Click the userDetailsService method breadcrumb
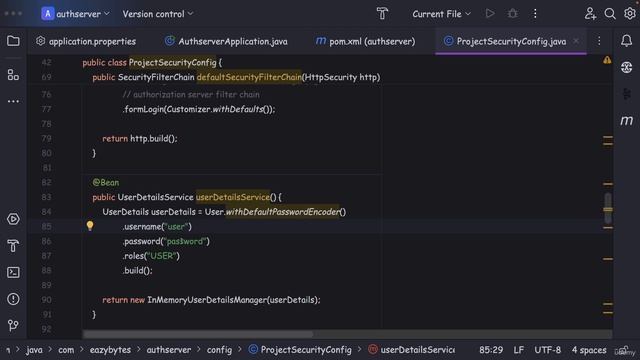This screenshot has width=640, height=360. coord(411,350)
